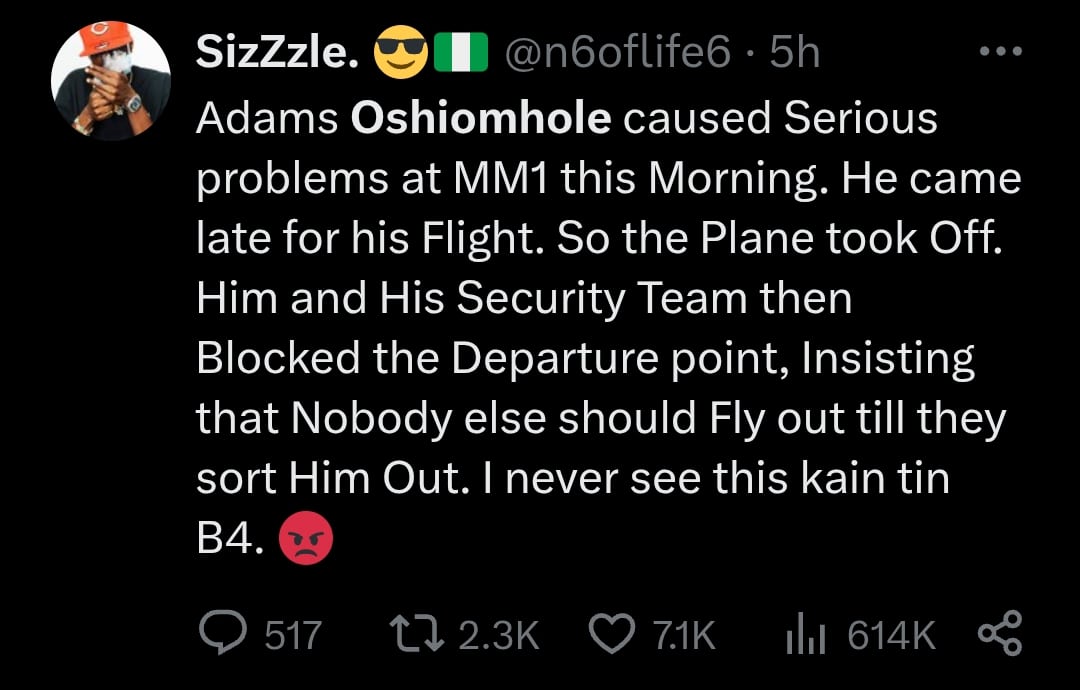Open the three-dot more options menu
The width and height of the screenshot is (1080, 690).
coord(999,51)
